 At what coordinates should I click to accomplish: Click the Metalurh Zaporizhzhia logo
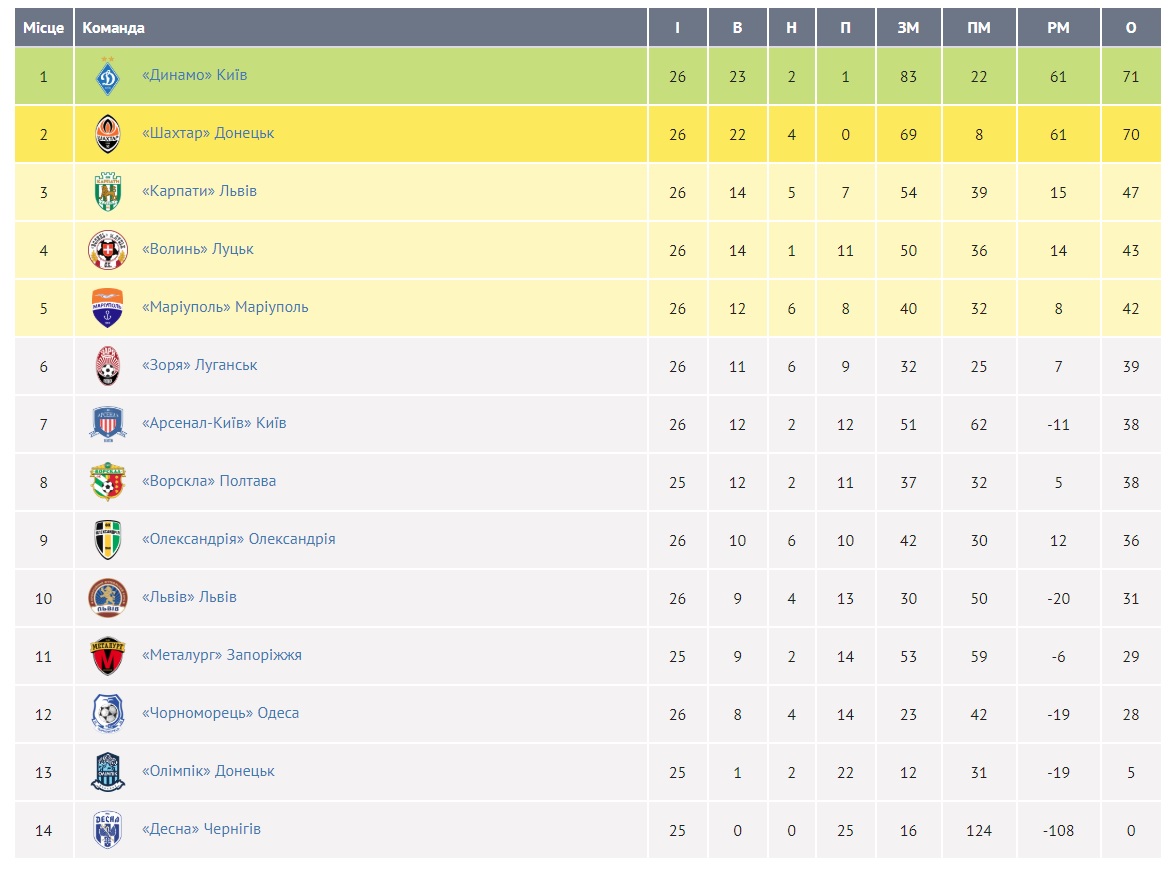[108, 656]
